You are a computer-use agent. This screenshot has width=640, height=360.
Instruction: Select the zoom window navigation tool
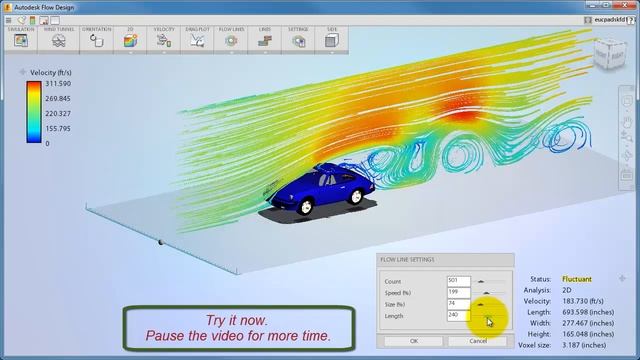pyautogui.click(x=627, y=101)
